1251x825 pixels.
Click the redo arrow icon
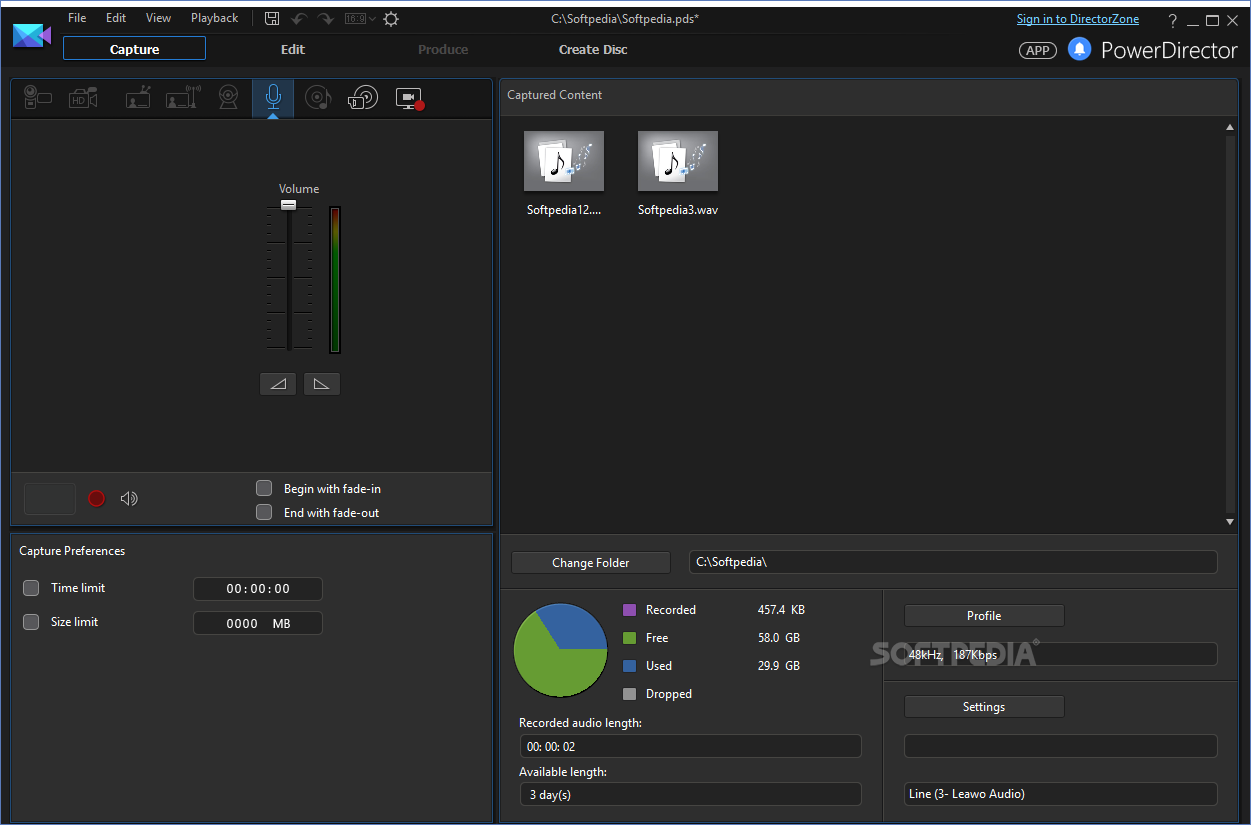coord(326,19)
